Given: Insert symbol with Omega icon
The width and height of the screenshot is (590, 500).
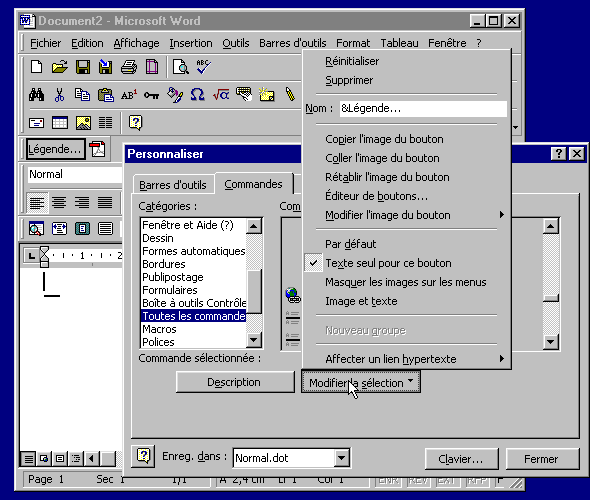Looking at the screenshot, I should coord(198,94).
